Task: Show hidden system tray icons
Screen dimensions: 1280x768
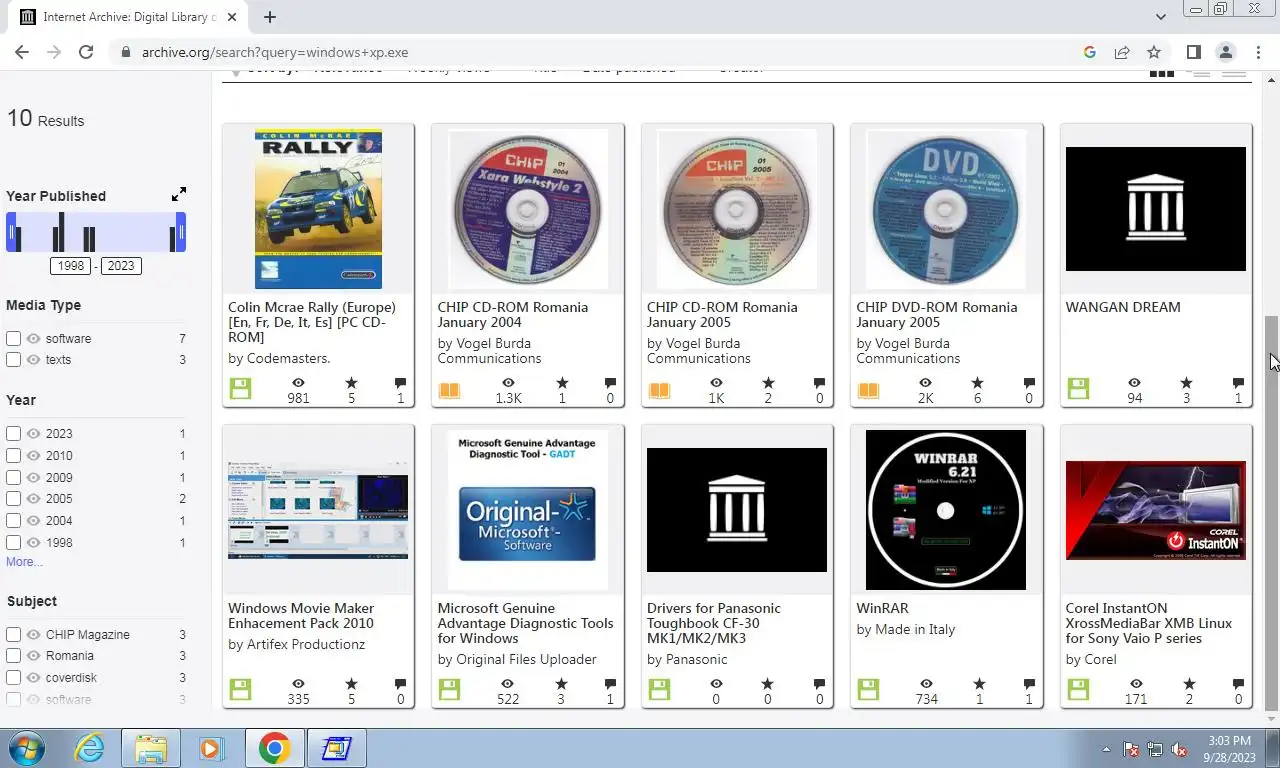Action: click(1106, 749)
